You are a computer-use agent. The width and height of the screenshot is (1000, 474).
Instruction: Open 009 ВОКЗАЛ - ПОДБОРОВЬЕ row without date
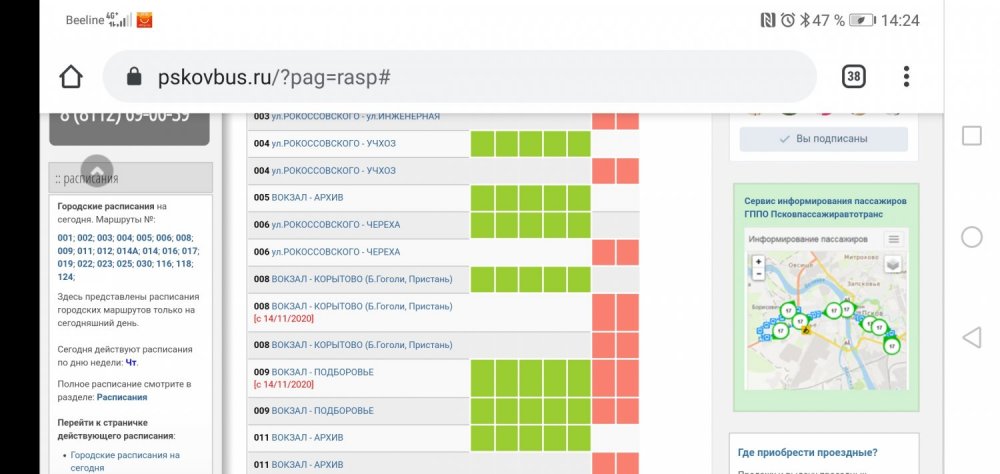click(x=314, y=411)
